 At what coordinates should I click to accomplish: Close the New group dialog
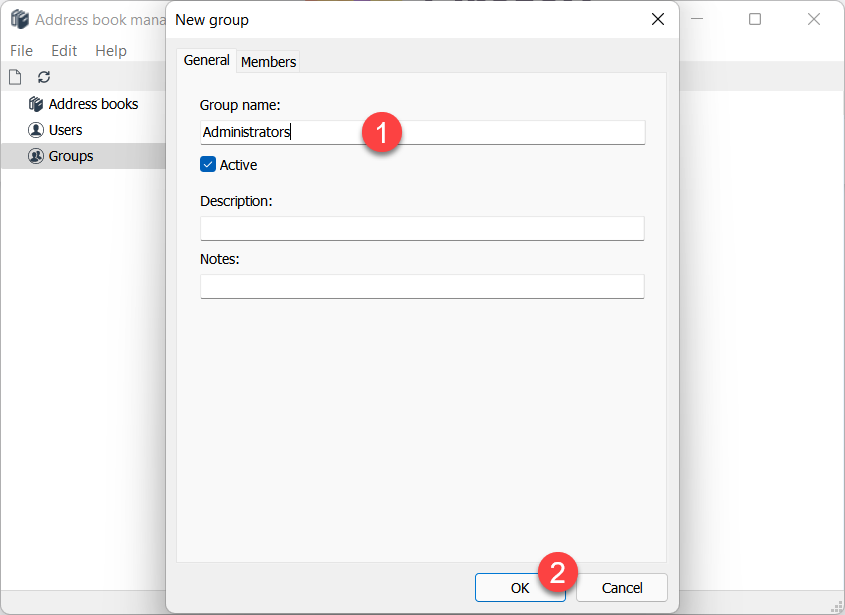coord(657,19)
